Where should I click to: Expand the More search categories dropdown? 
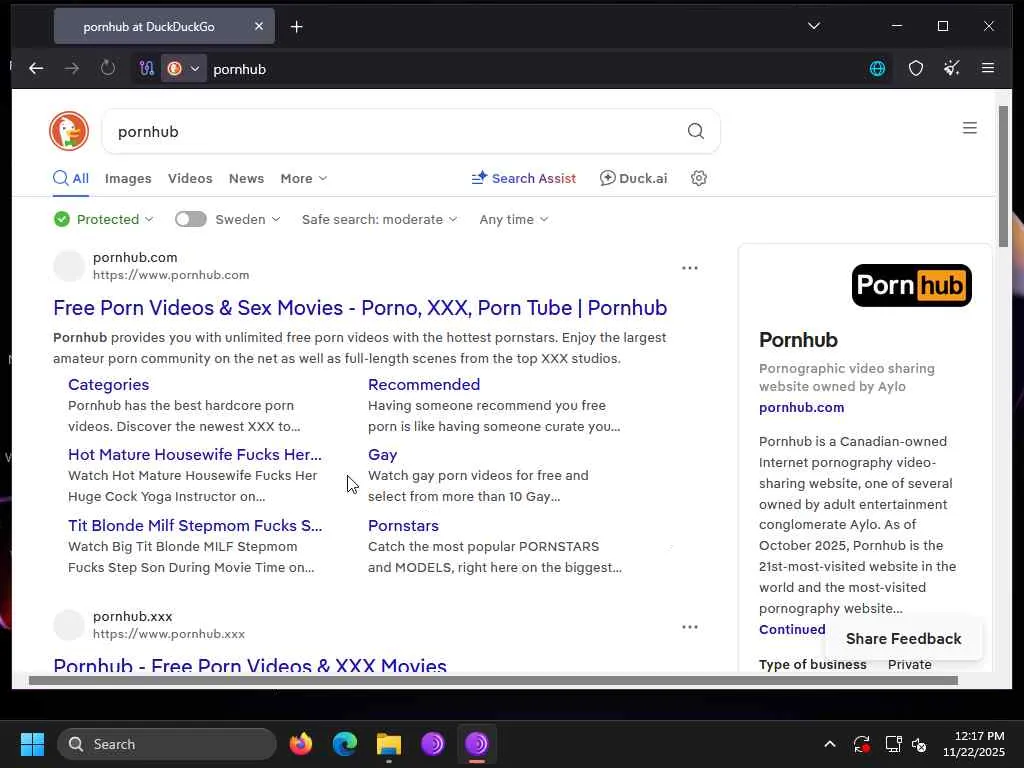click(304, 178)
